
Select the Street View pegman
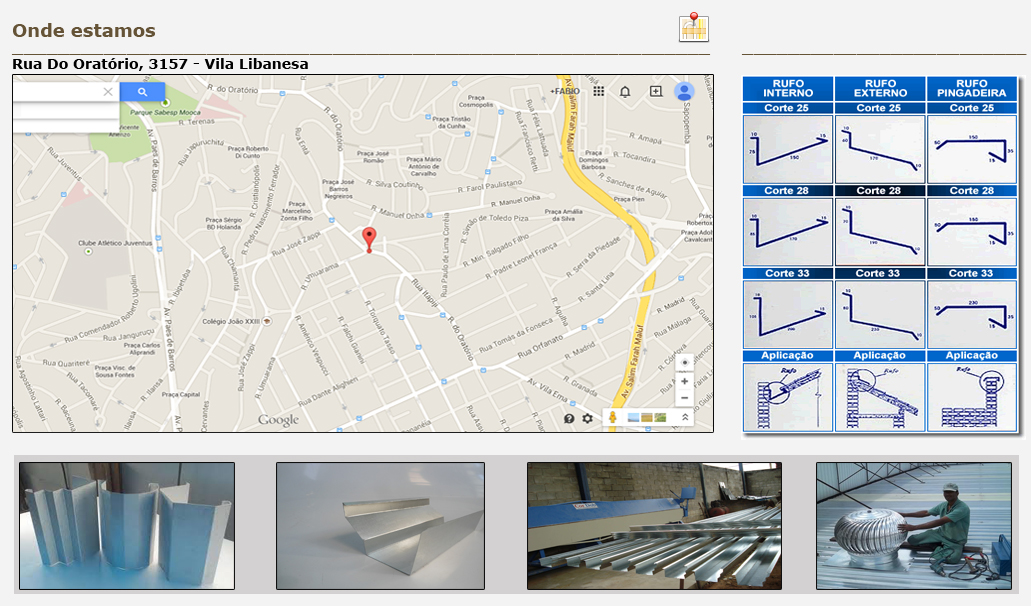point(611,417)
